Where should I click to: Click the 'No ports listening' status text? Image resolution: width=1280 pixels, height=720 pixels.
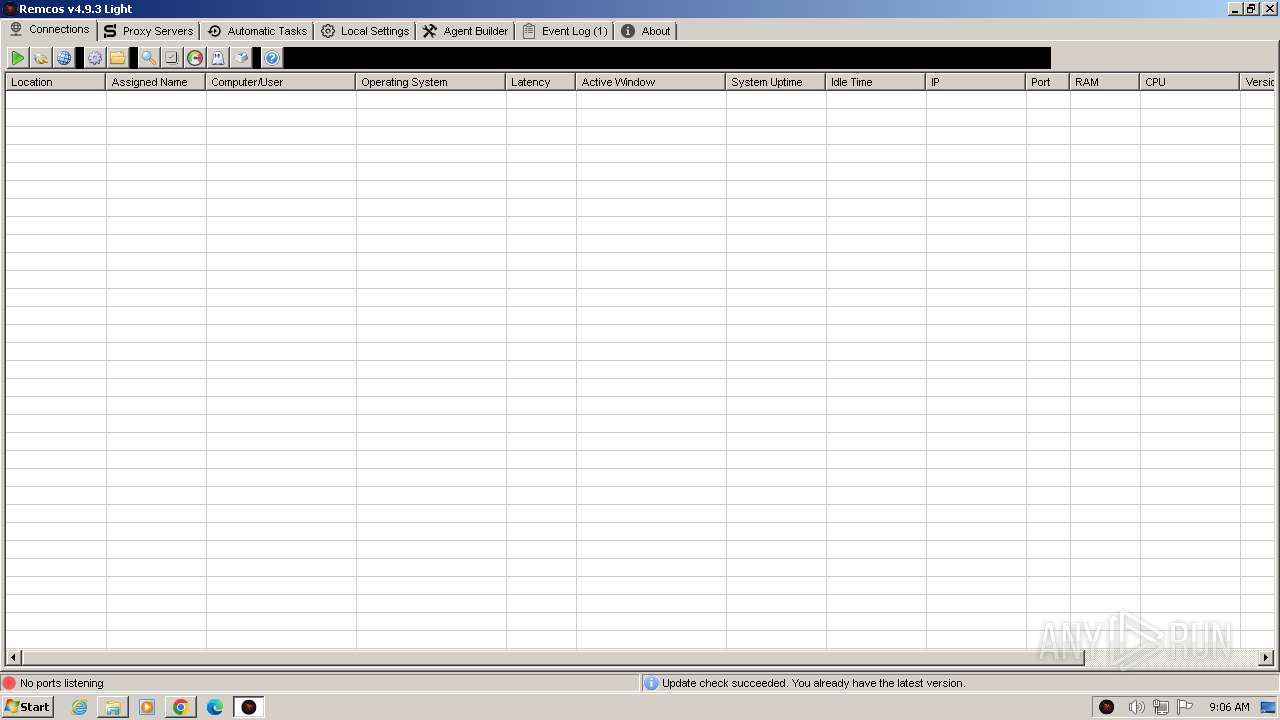(x=62, y=683)
